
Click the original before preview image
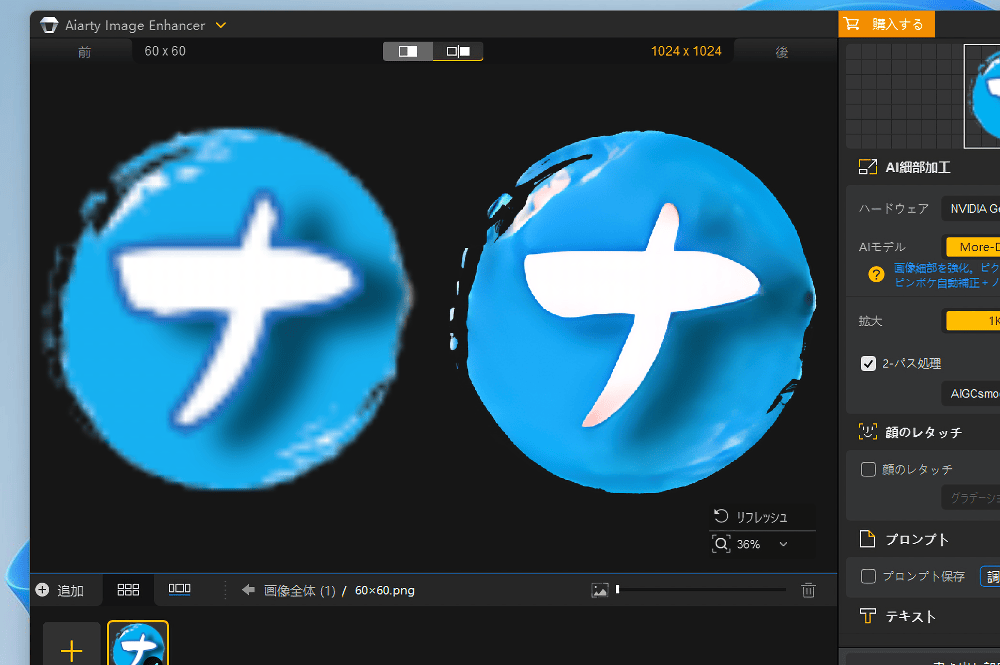pos(228,309)
